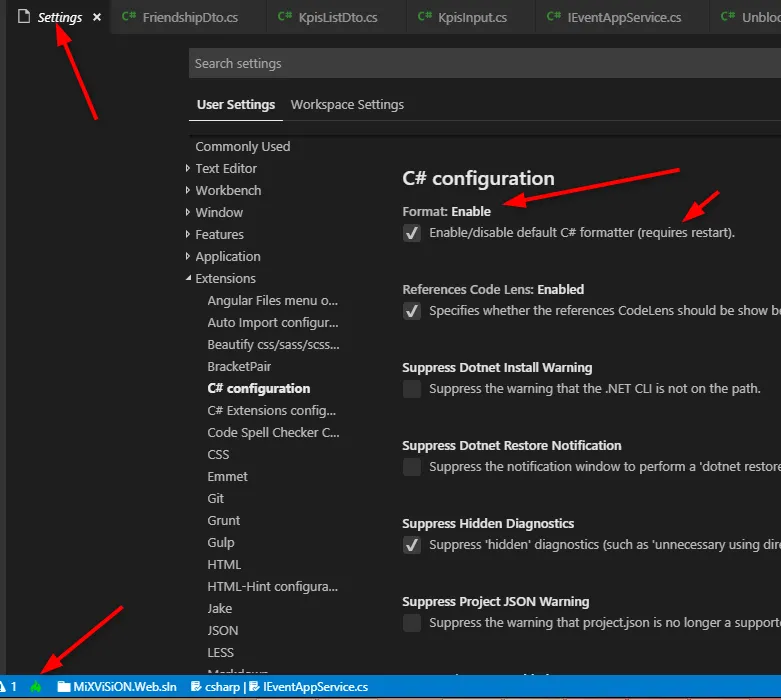Click the C# icon on IEventAppService.cs tab
781x700 pixels.
pyautogui.click(x=554, y=16)
